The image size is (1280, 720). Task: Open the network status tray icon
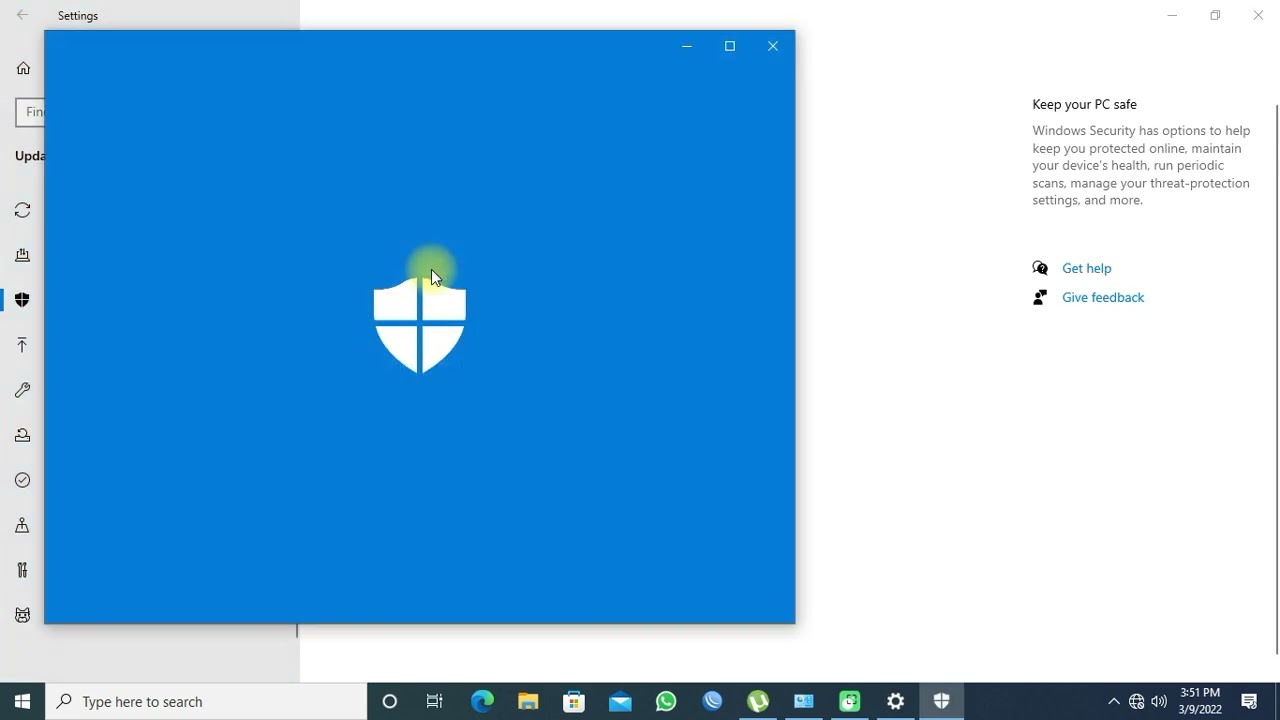click(x=1136, y=701)
